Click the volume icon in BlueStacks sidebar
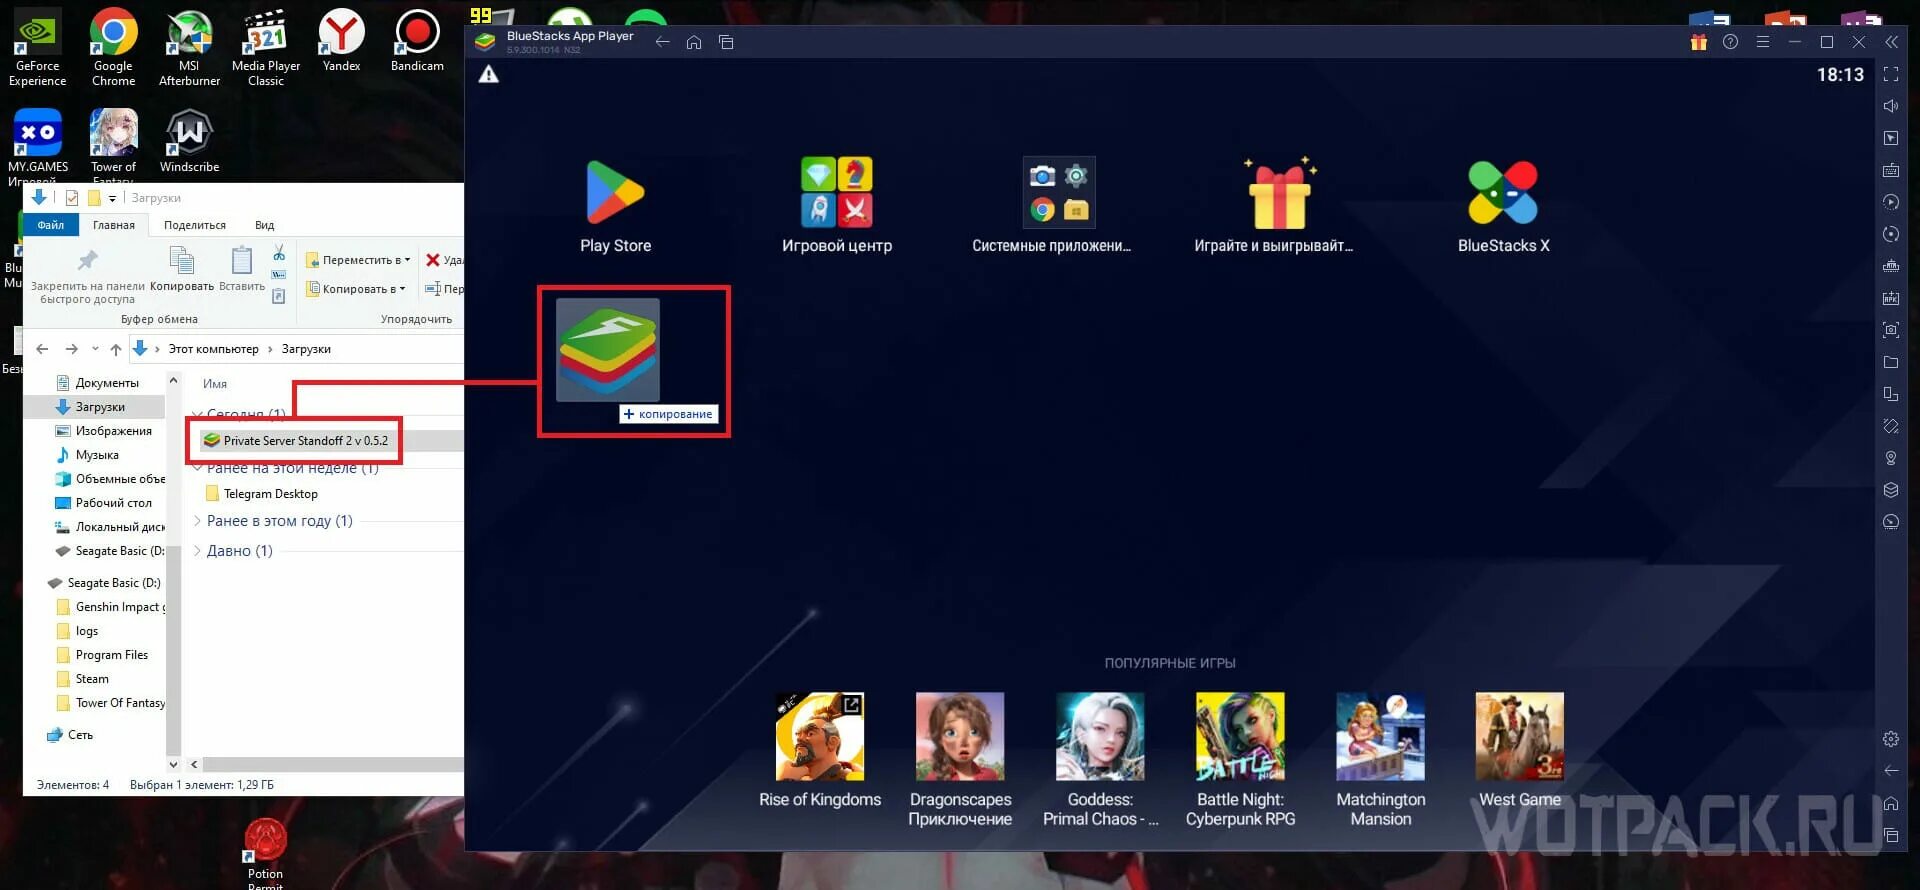 pyautogui.click(x=1890, y=106)
